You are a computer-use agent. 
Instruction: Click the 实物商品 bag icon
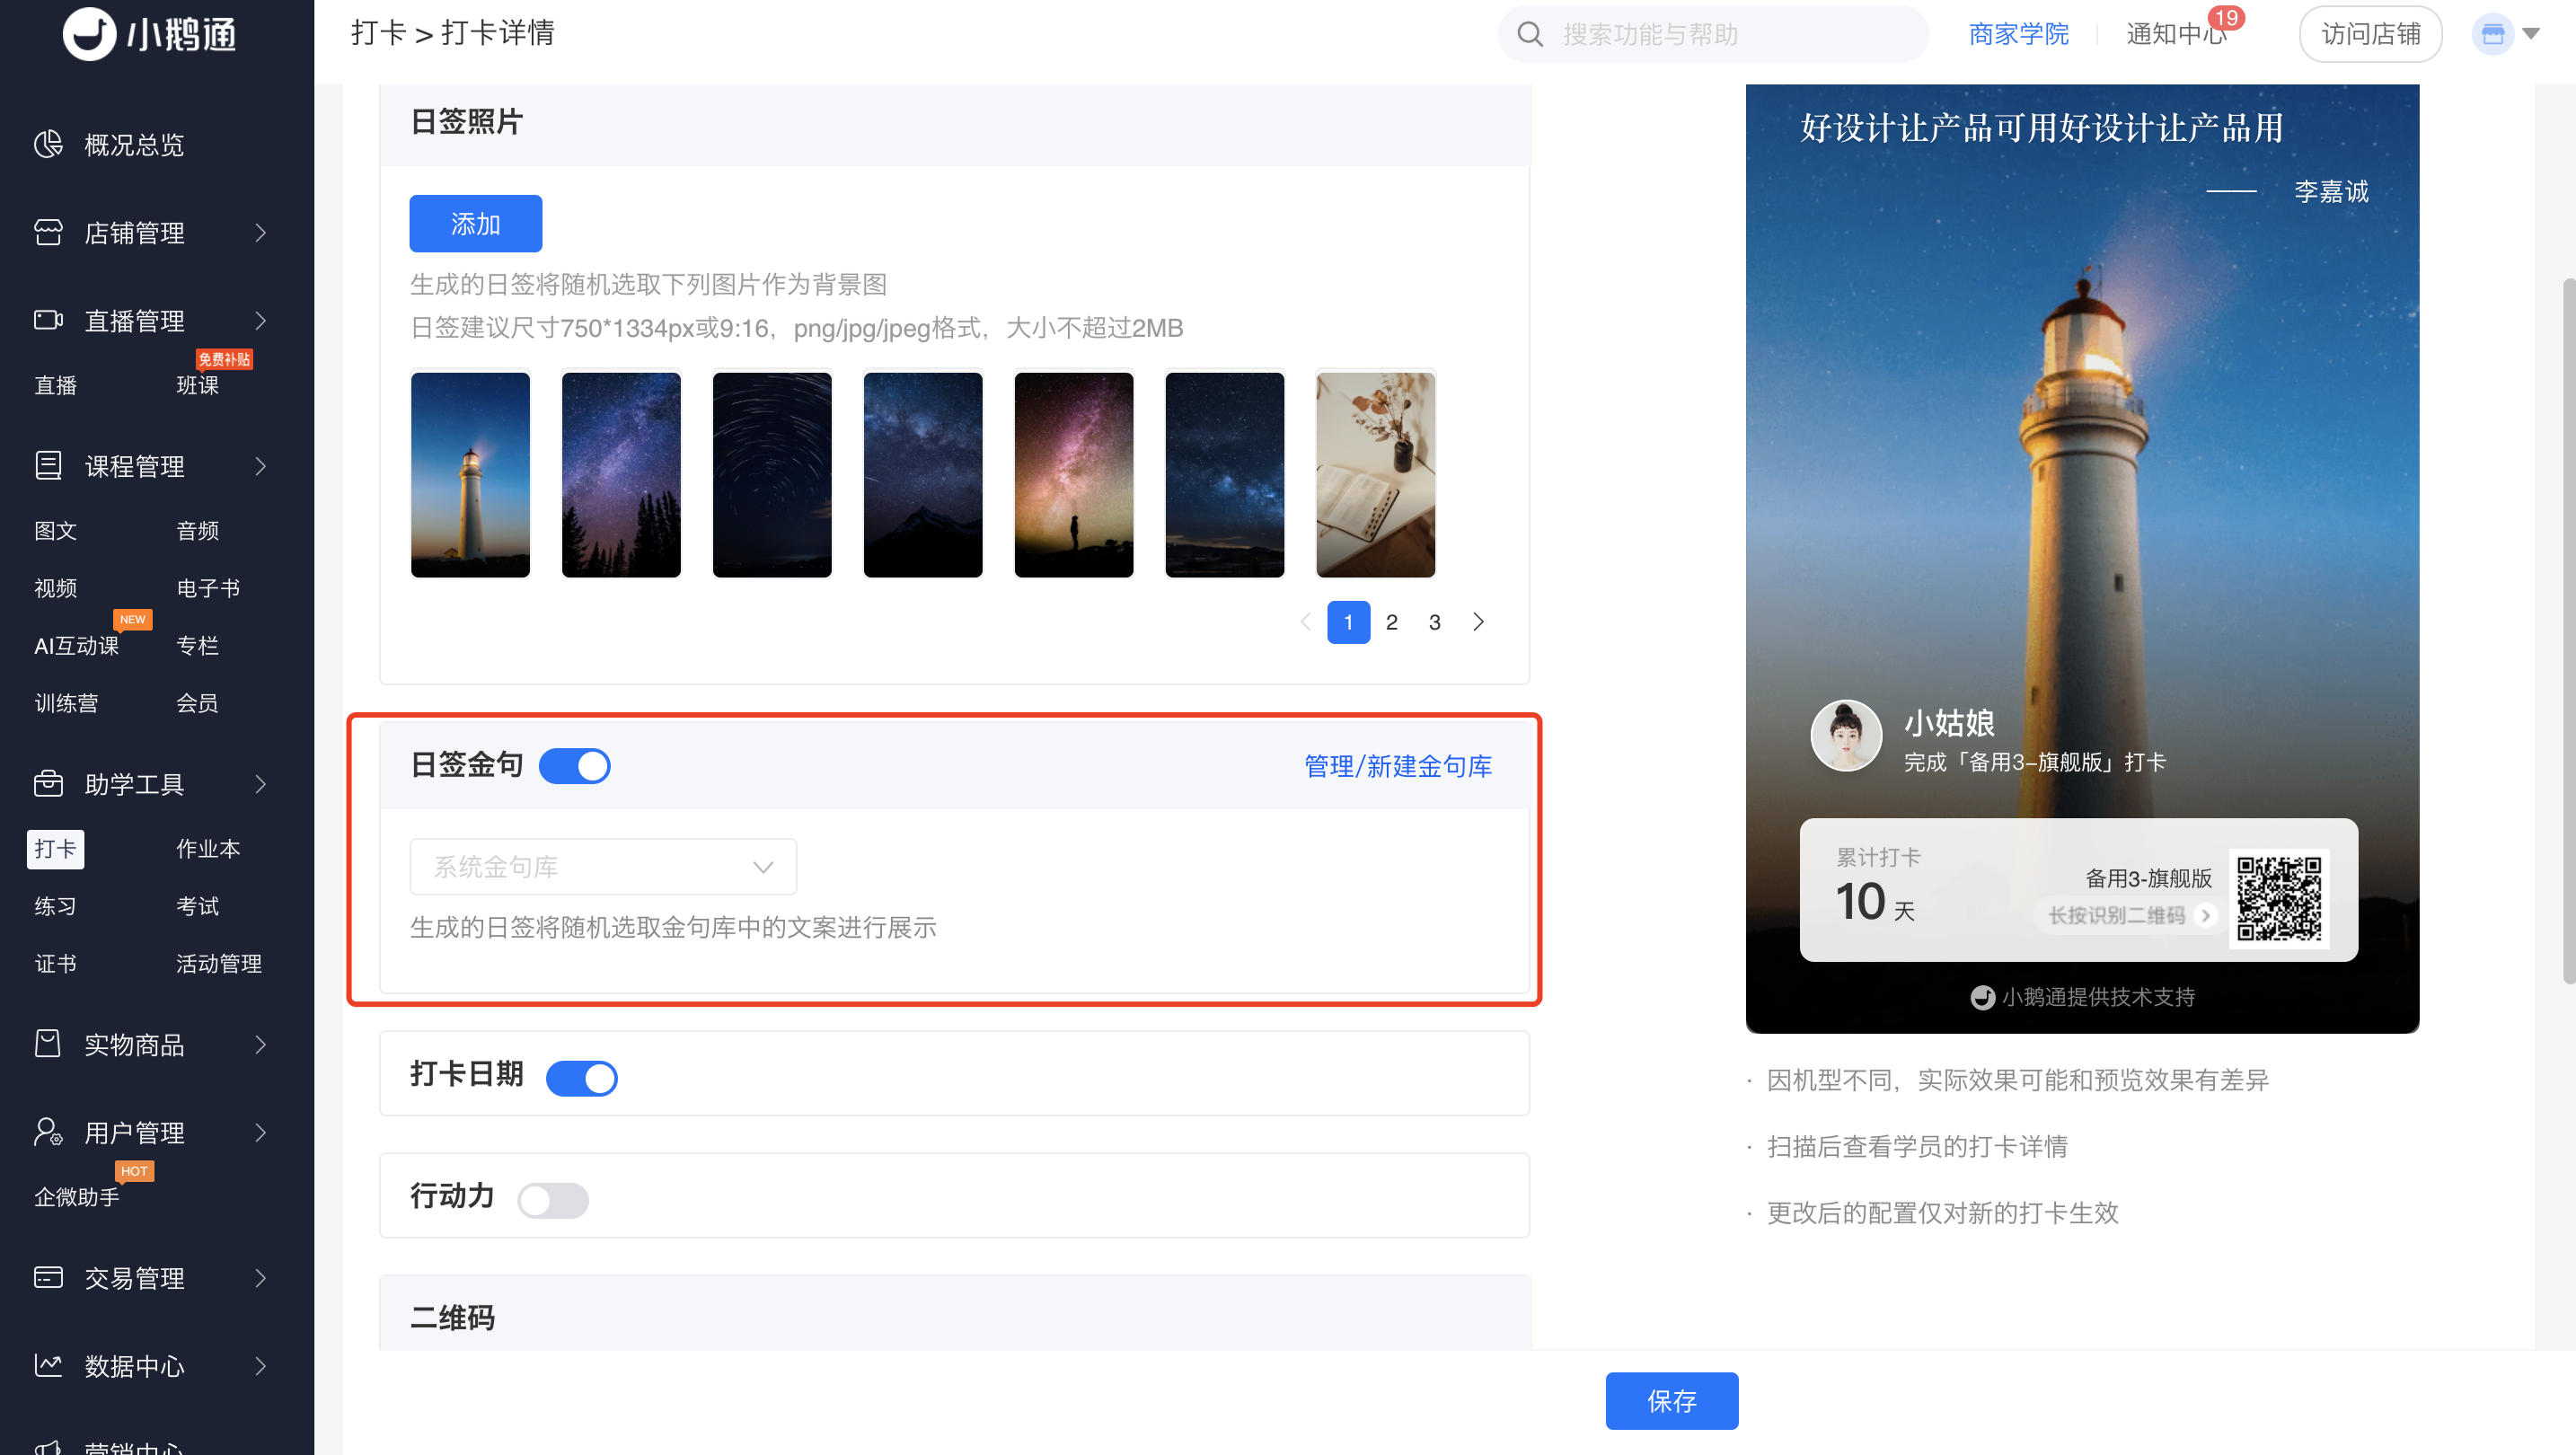pos(48,1044)
